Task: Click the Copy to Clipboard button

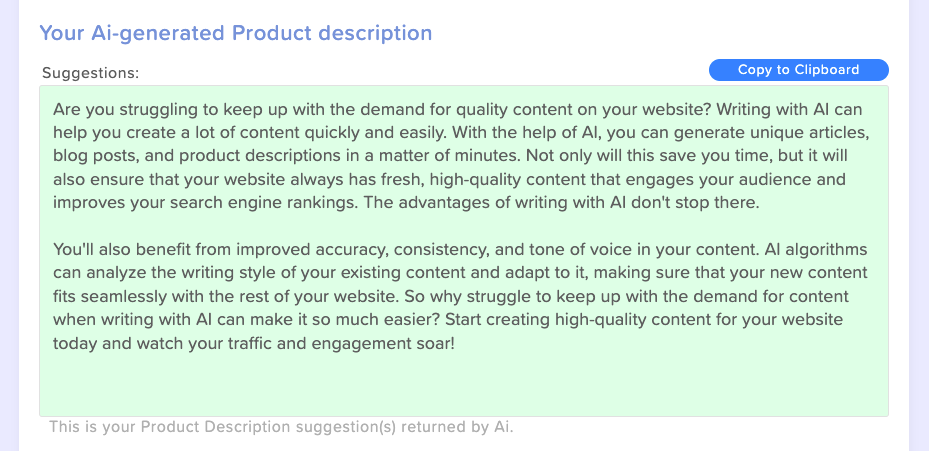Action: pos(799,70)
